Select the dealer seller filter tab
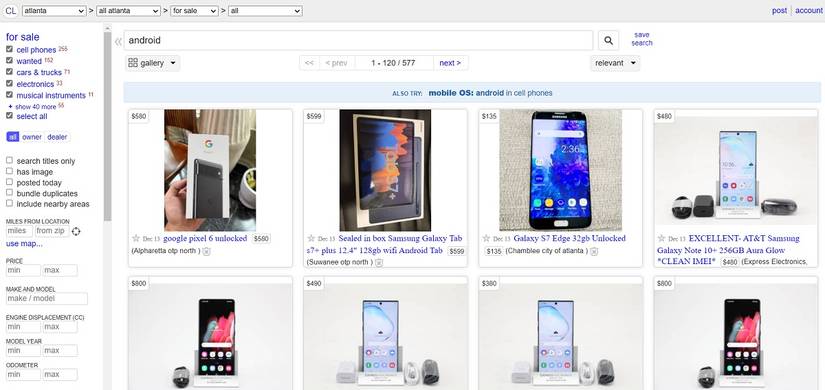This screenshot has width=825, height=390. pos(57,137)
